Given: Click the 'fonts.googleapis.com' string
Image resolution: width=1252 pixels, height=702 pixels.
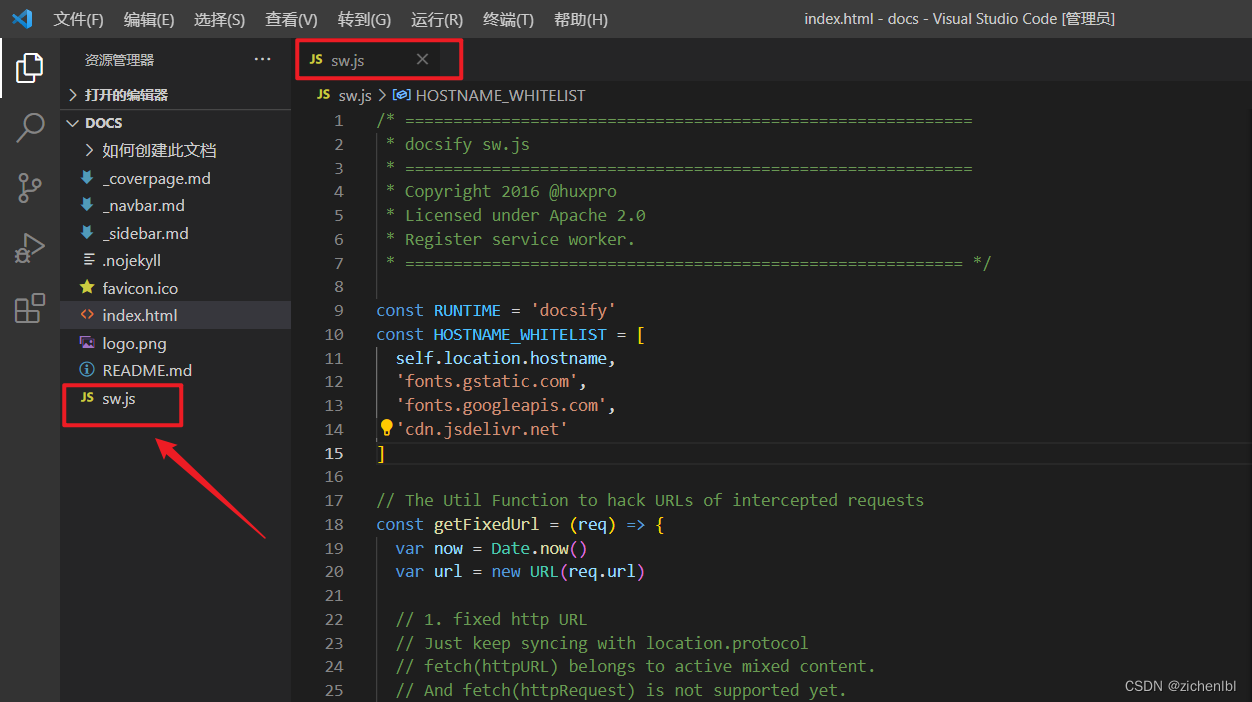Looking at the screenshot, I should (x=500, y=405).
